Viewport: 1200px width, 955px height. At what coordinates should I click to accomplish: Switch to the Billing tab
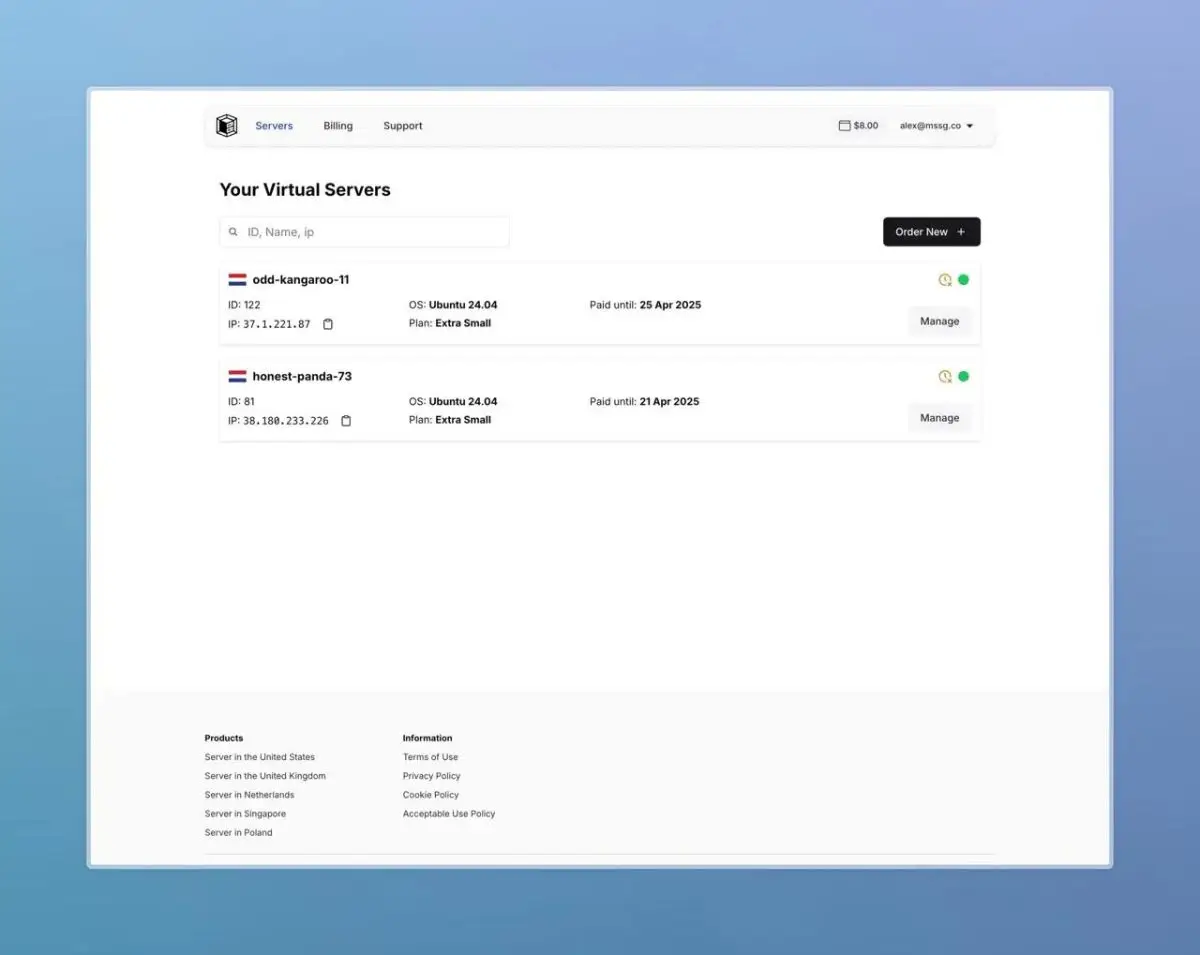(338, 126)
